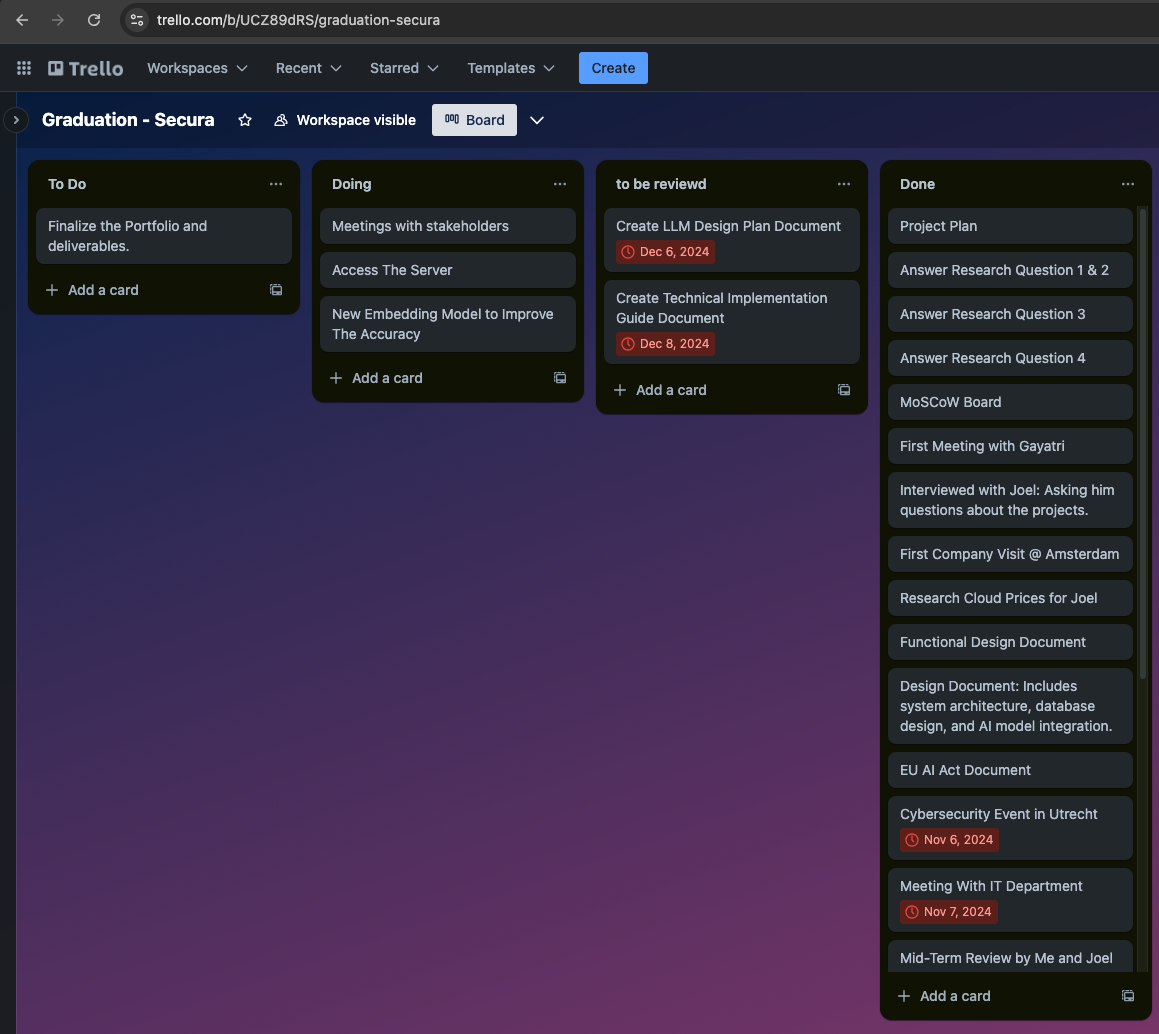The image size is (1159, 1034).
Task: Open To Do list actions menu
Action: 276,184
